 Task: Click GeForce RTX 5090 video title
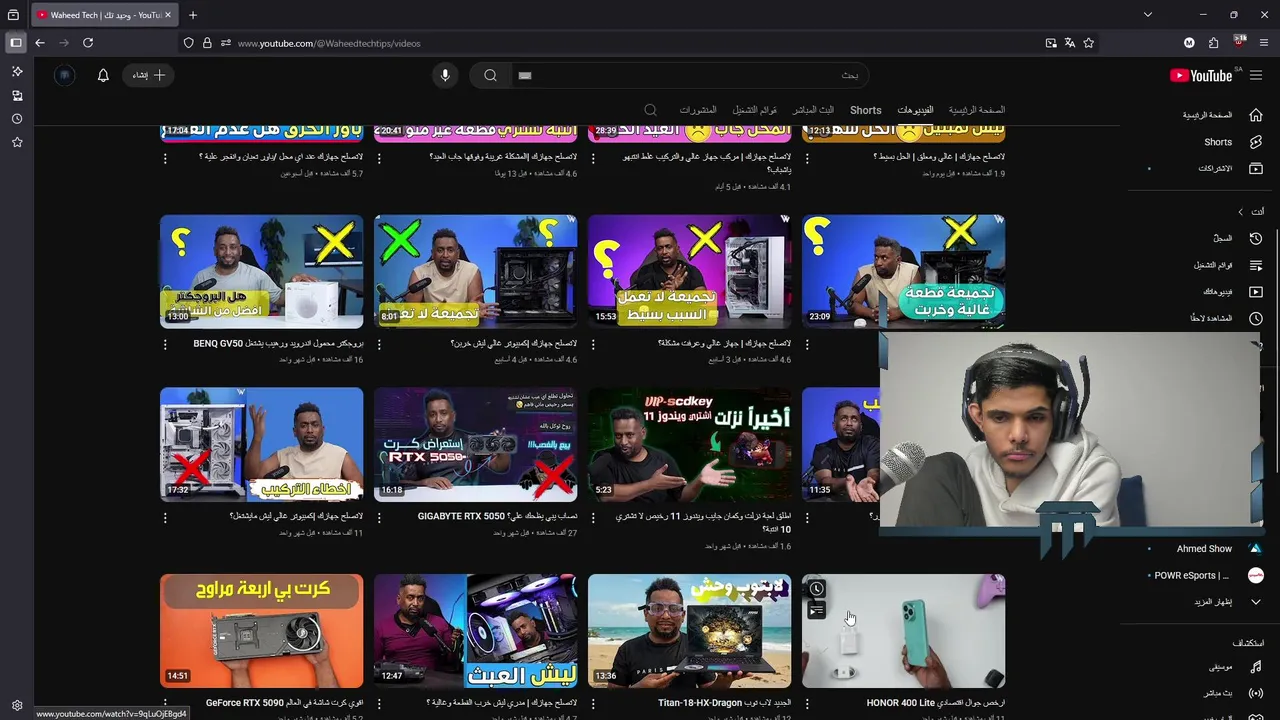coord(284,703)
